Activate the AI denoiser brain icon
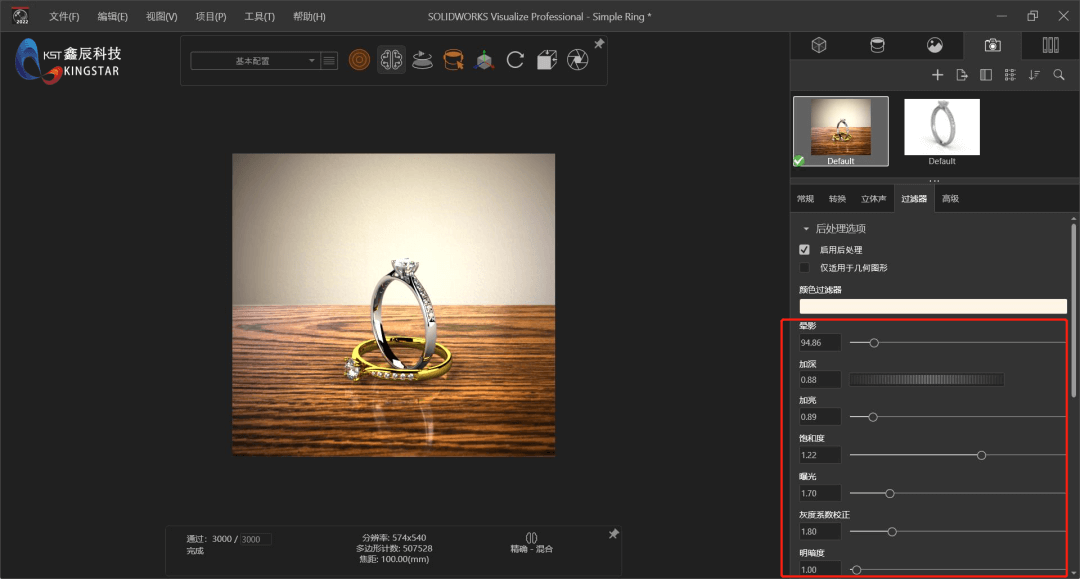The height and width of the screenshot is (579, 1080). pos(391,59)
